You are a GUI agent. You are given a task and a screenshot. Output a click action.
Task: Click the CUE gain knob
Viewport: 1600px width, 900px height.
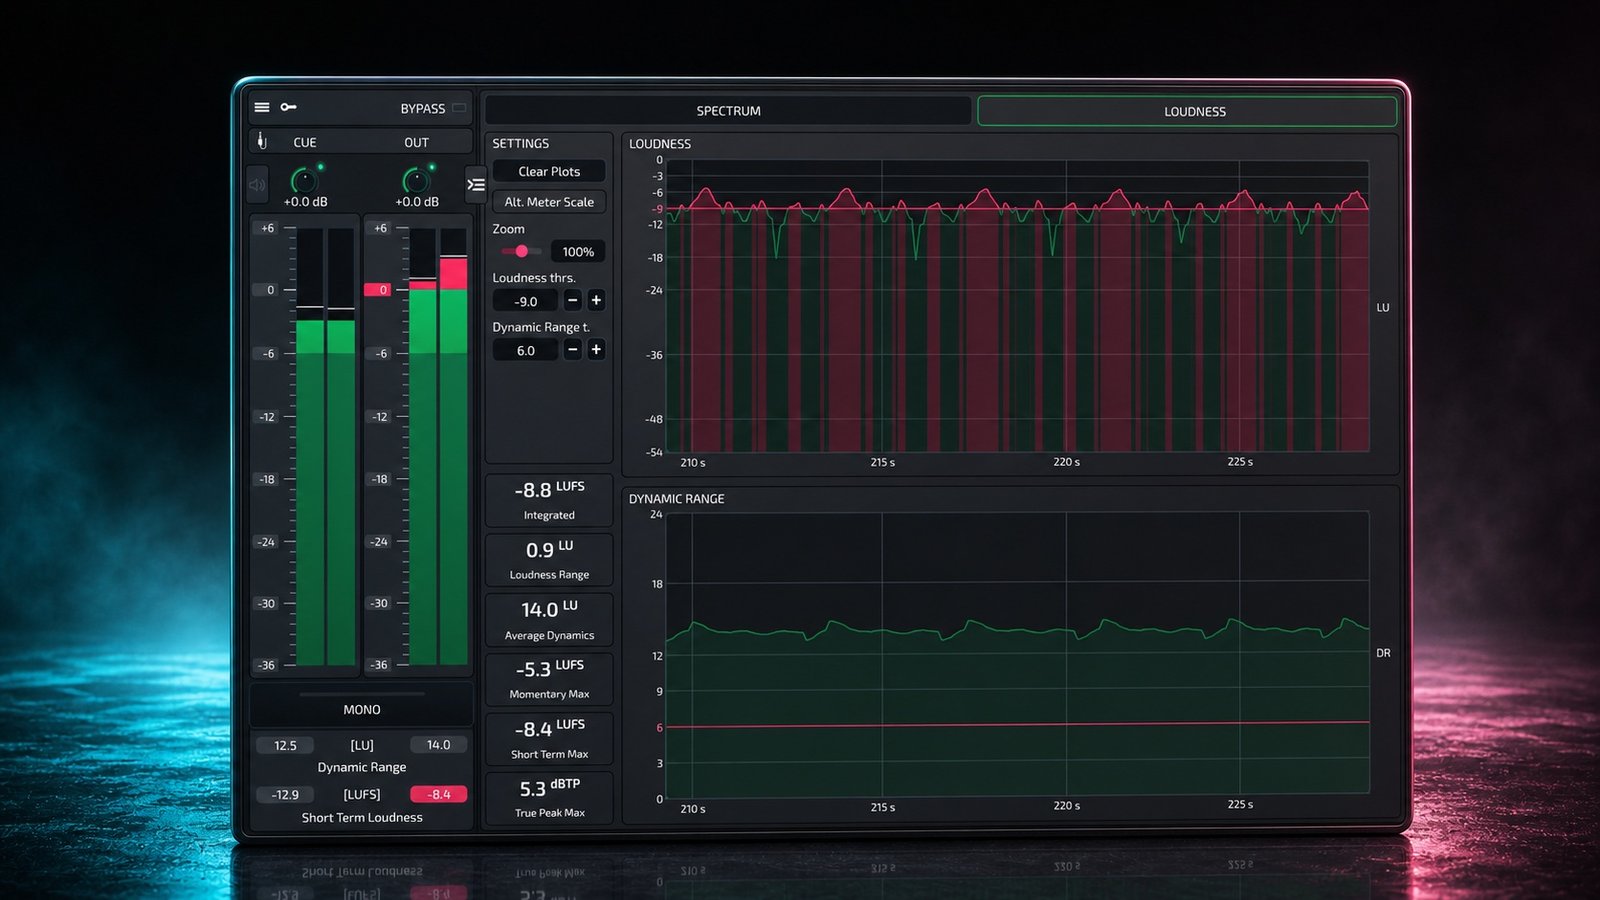(304, 180)
